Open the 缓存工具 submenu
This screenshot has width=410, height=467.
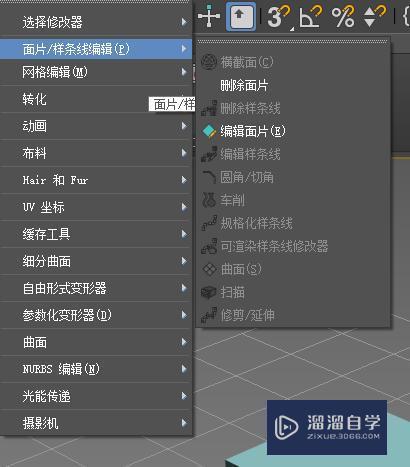(x=96, y=234)
